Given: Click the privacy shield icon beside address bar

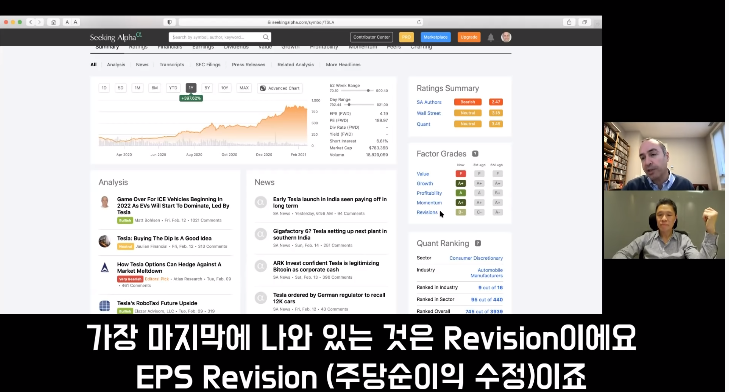Looking at the screenshot, I should tap(169, 22).
